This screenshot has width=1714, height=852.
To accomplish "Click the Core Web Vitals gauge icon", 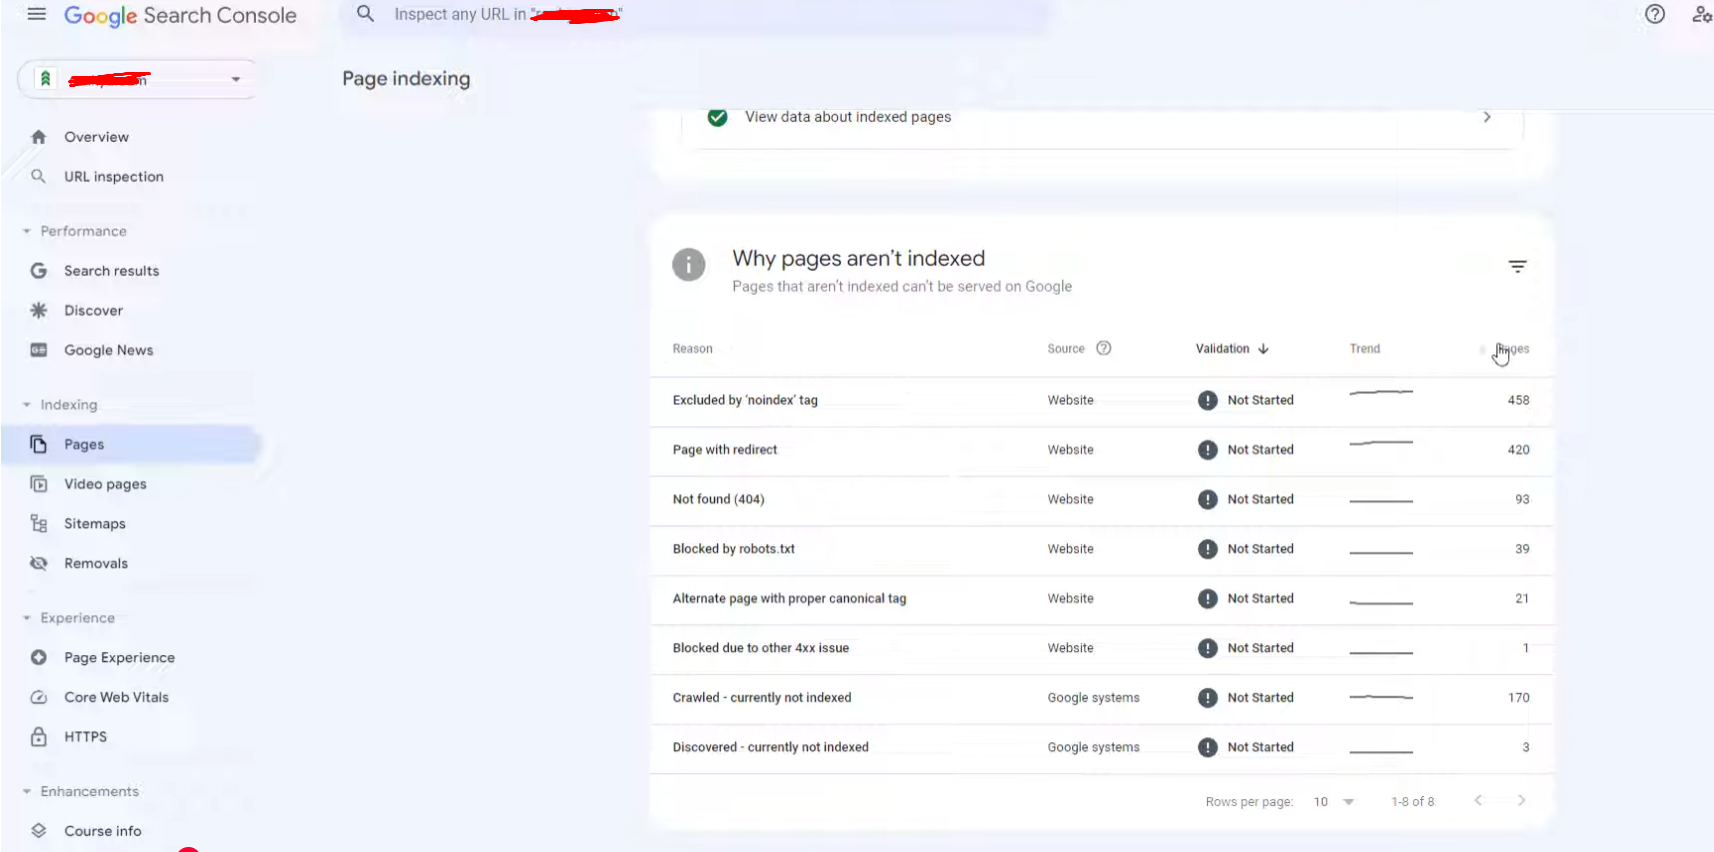I will (x=39, y=697).
